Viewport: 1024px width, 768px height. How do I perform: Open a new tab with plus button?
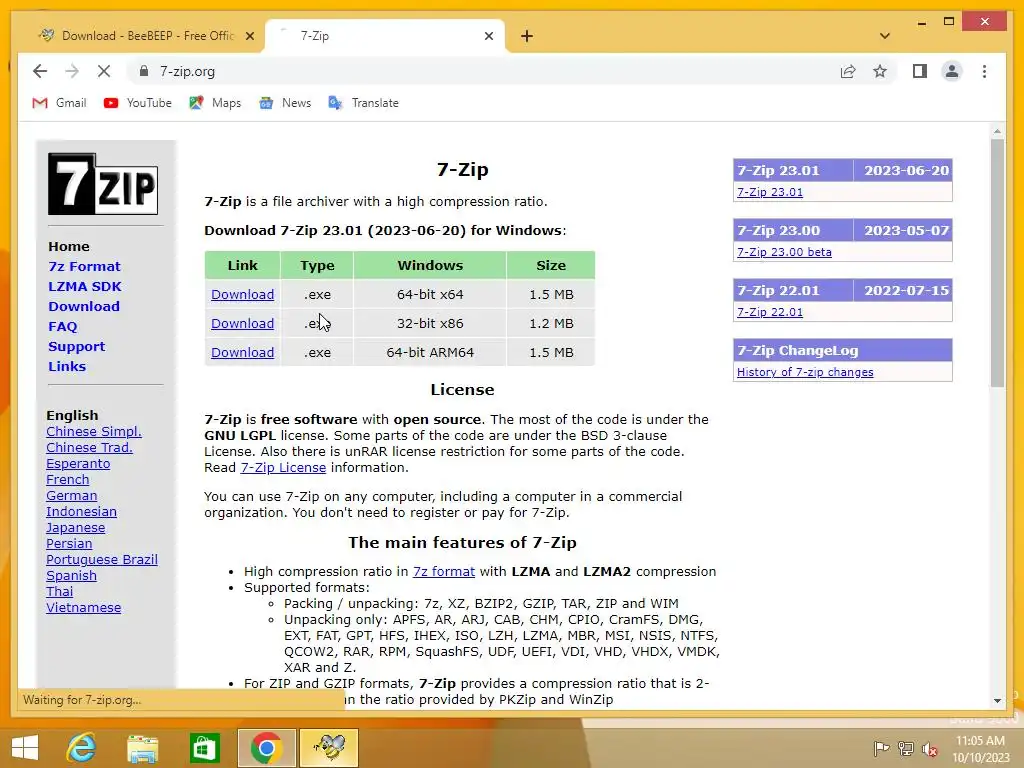point(527,36)
